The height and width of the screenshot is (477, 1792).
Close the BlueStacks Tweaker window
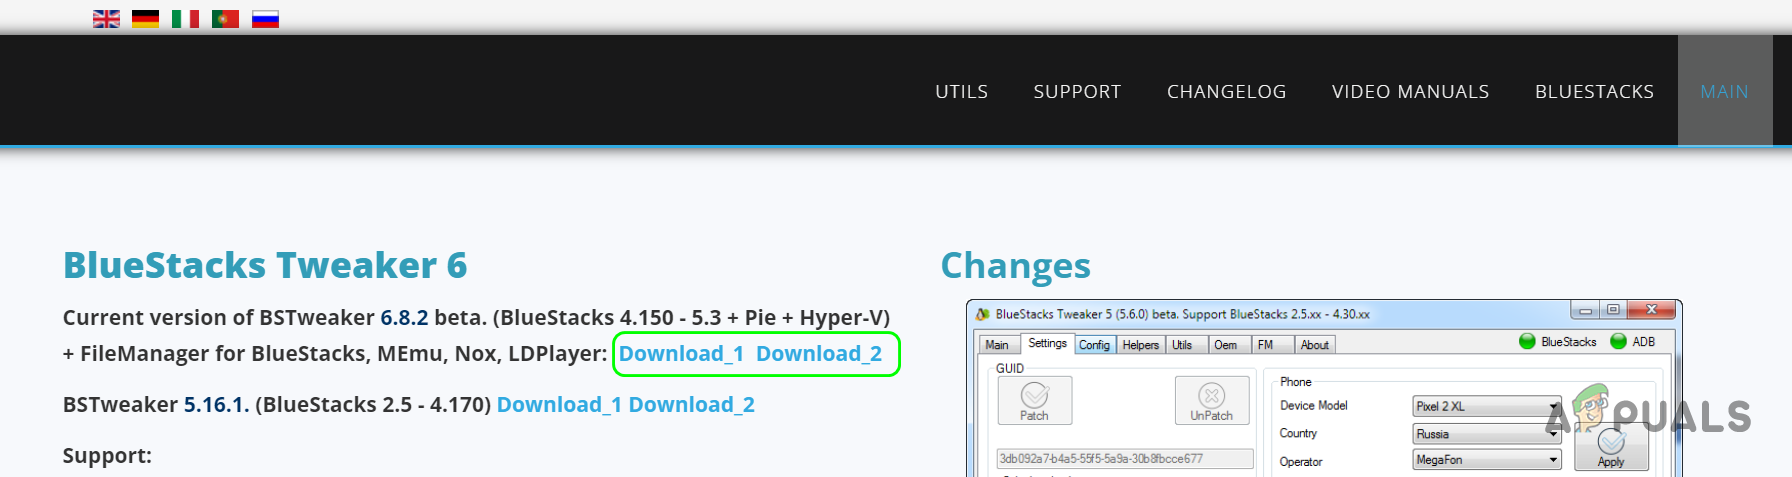(x=1651, y=310)
